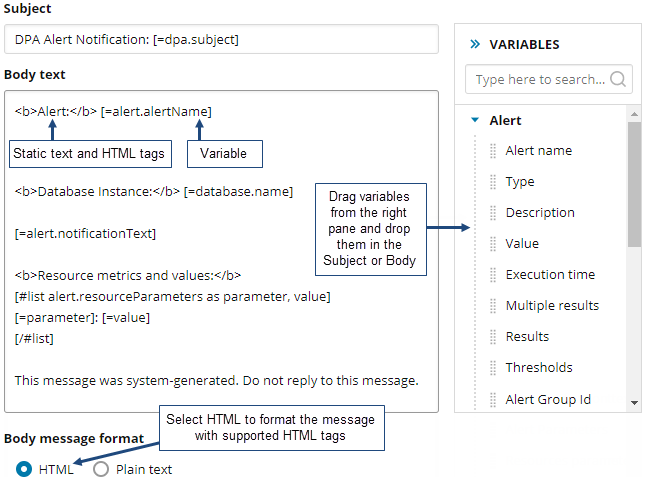
Task: Click drag handle beside Thresholds variable
Action: point(492,368)
